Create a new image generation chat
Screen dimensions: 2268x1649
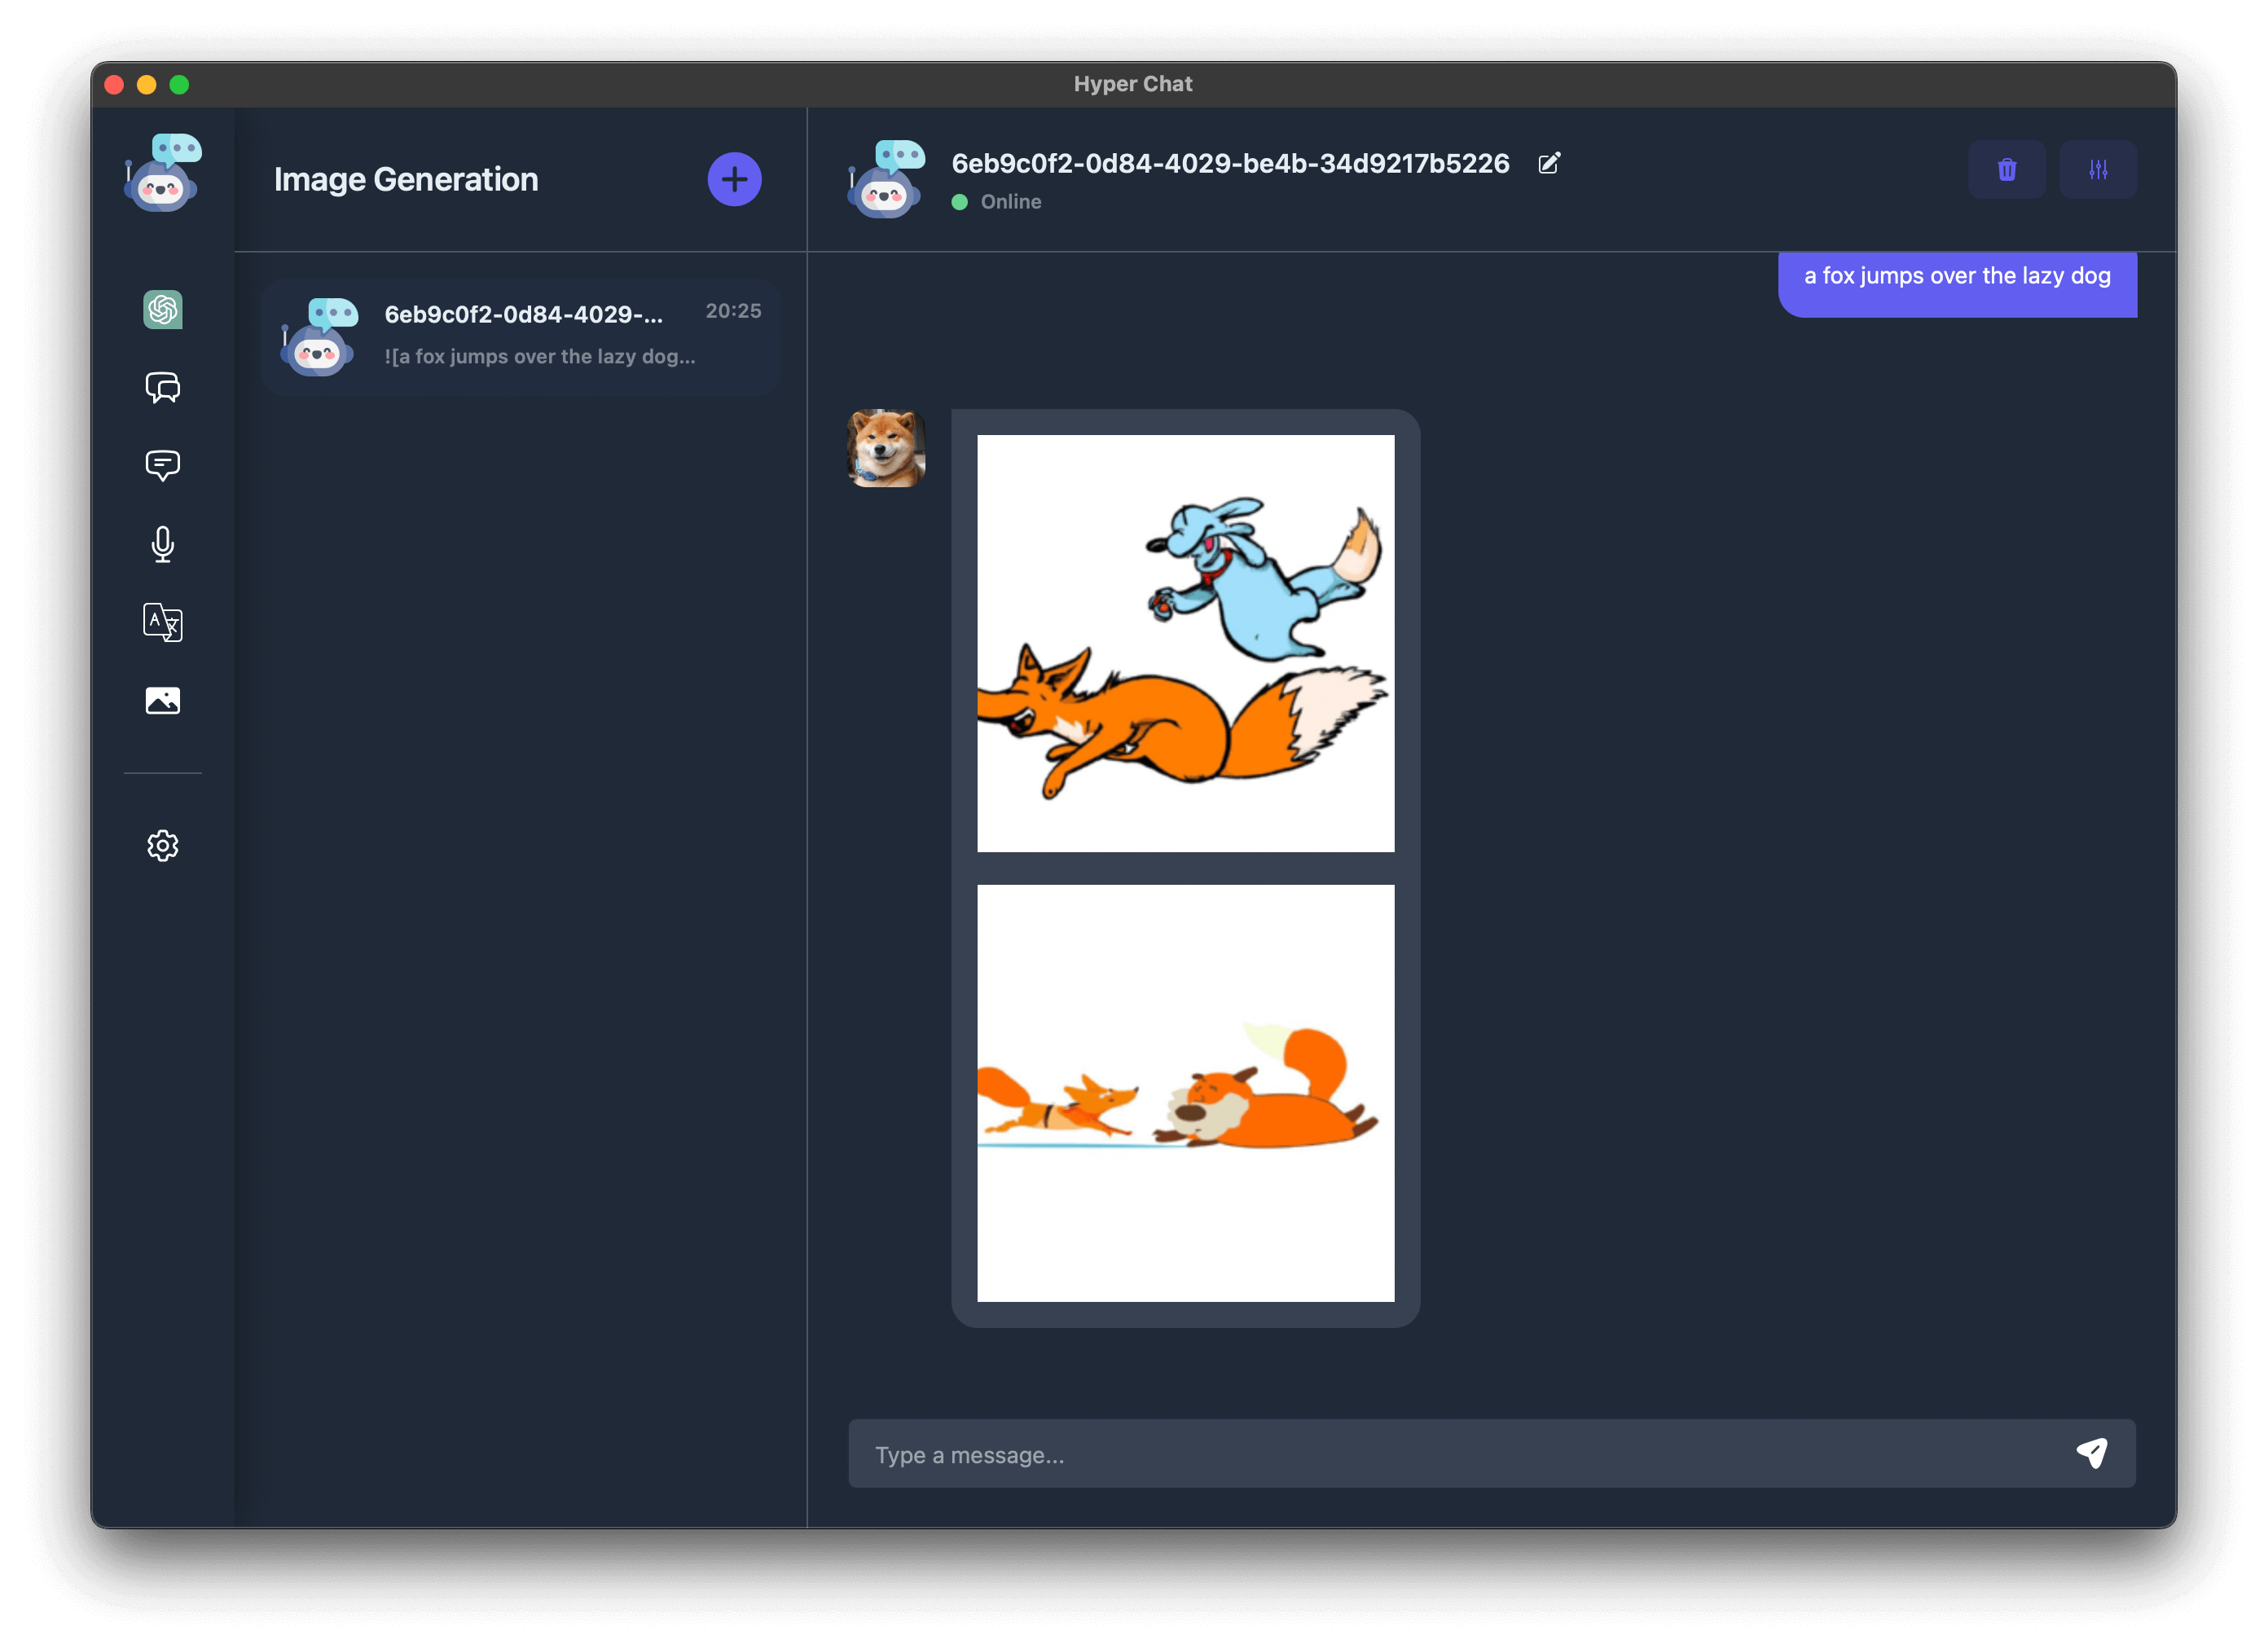click(734, 179)
